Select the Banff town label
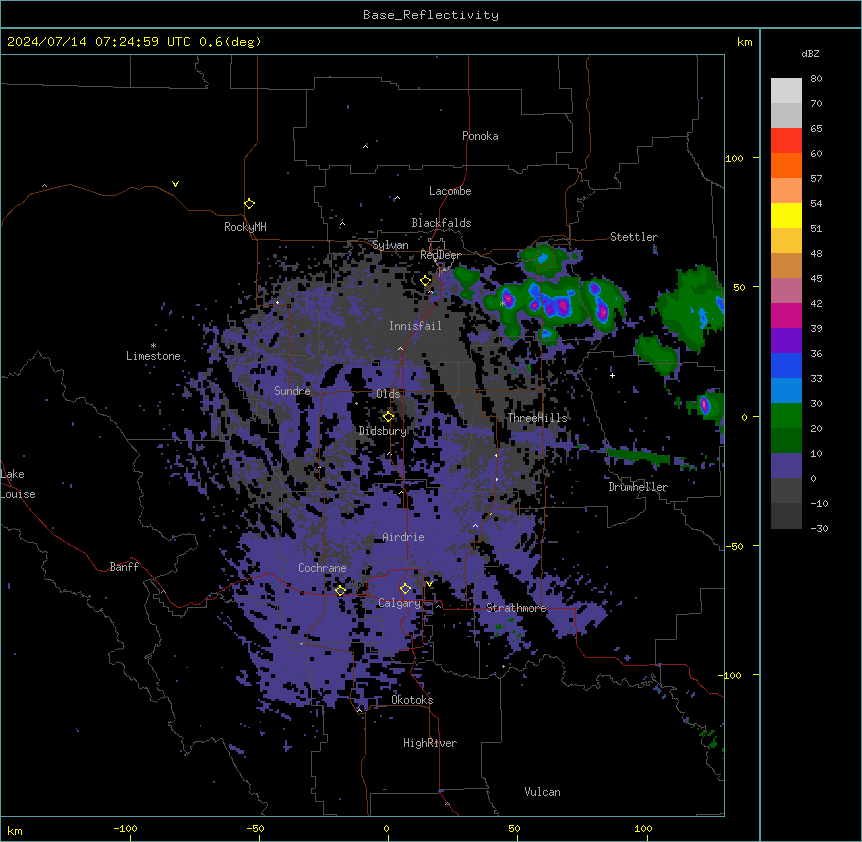Screen dimensions: 862x842 tap(124, 567)
